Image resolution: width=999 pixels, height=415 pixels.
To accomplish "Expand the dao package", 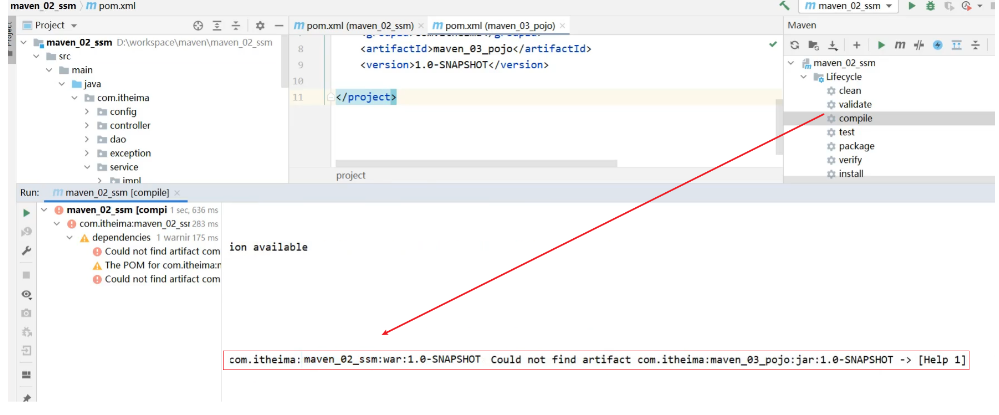I will pos(87,140).
